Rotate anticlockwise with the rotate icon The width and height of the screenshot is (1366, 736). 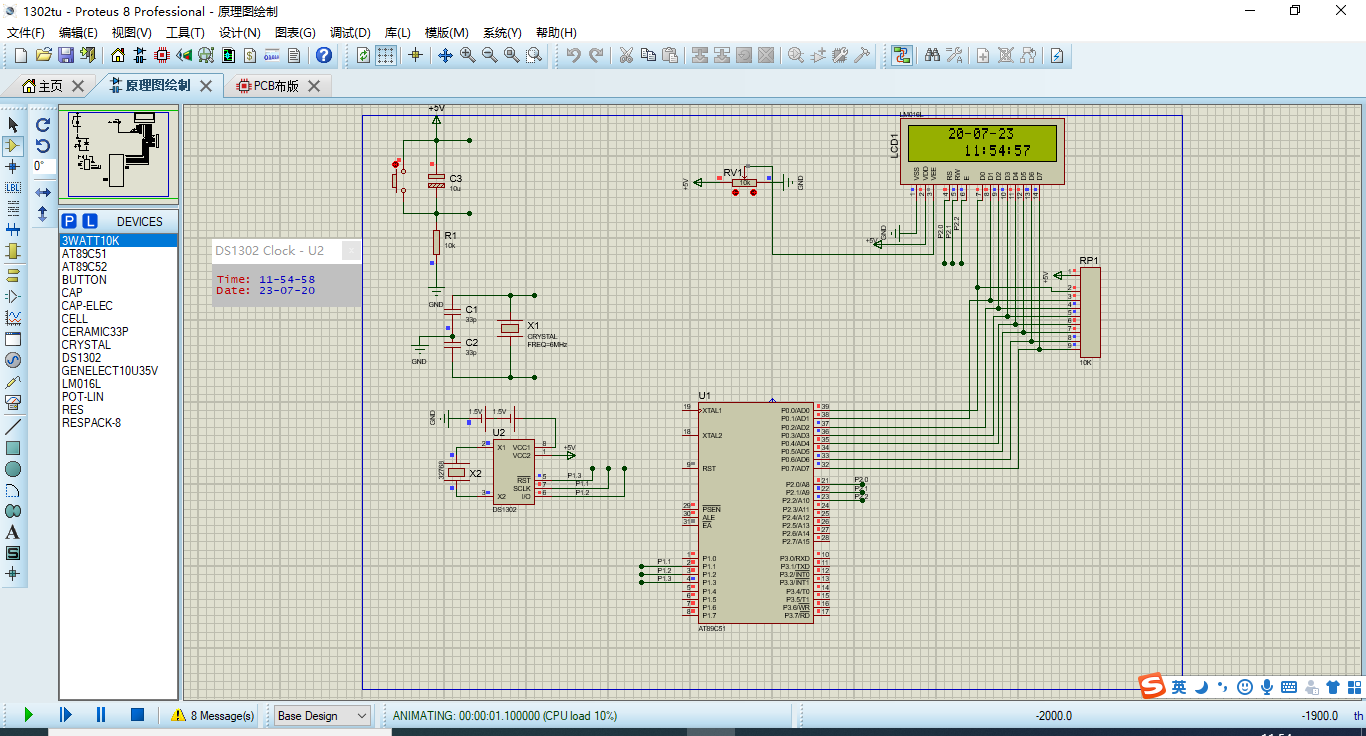tap(43, 146)
